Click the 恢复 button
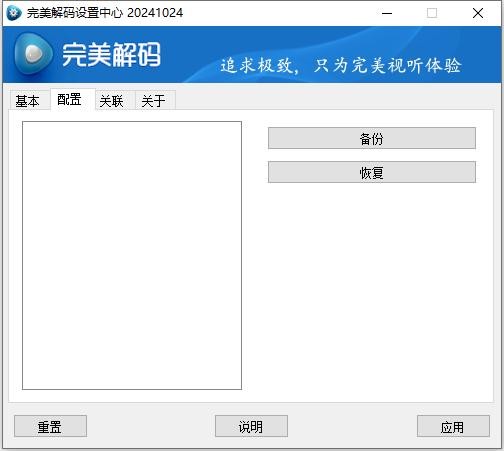 click(372, 172)
